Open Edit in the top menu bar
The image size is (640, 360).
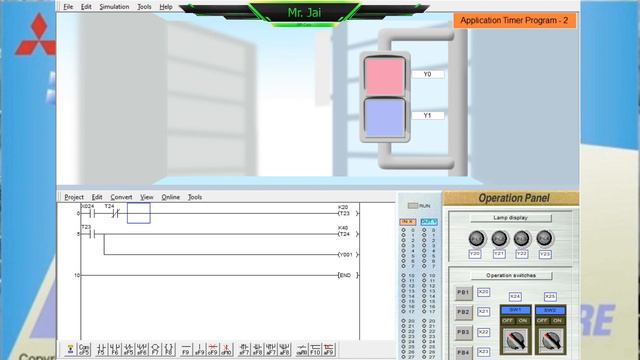tap(86, 7)
